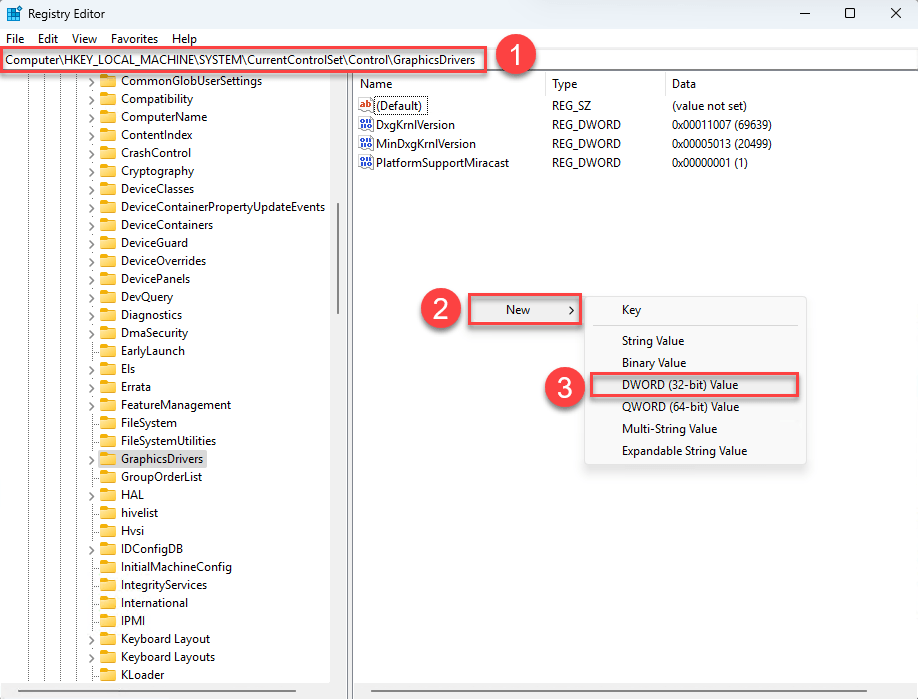Click the (Default) string value icon
The height and width of the screenshot is (699, 918).
(x=366, y=106)
